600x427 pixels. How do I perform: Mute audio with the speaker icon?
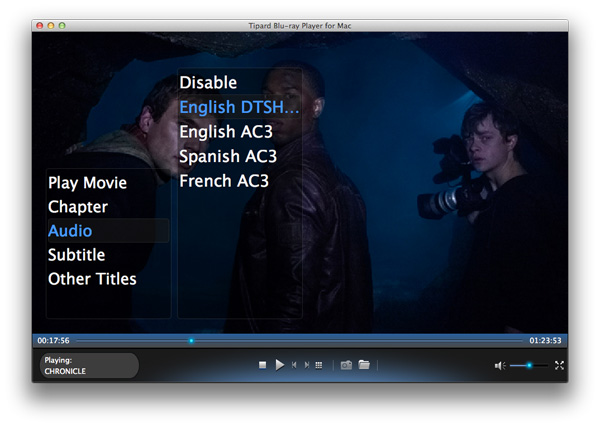pyautogui.click(x=500, y=366)
